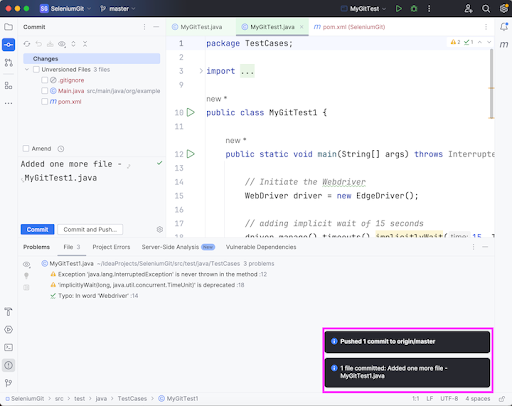The height and width of the screenshot is (406, 512).
Task: Open the Code With Me user icon
Action: click(x=468, y=9)
